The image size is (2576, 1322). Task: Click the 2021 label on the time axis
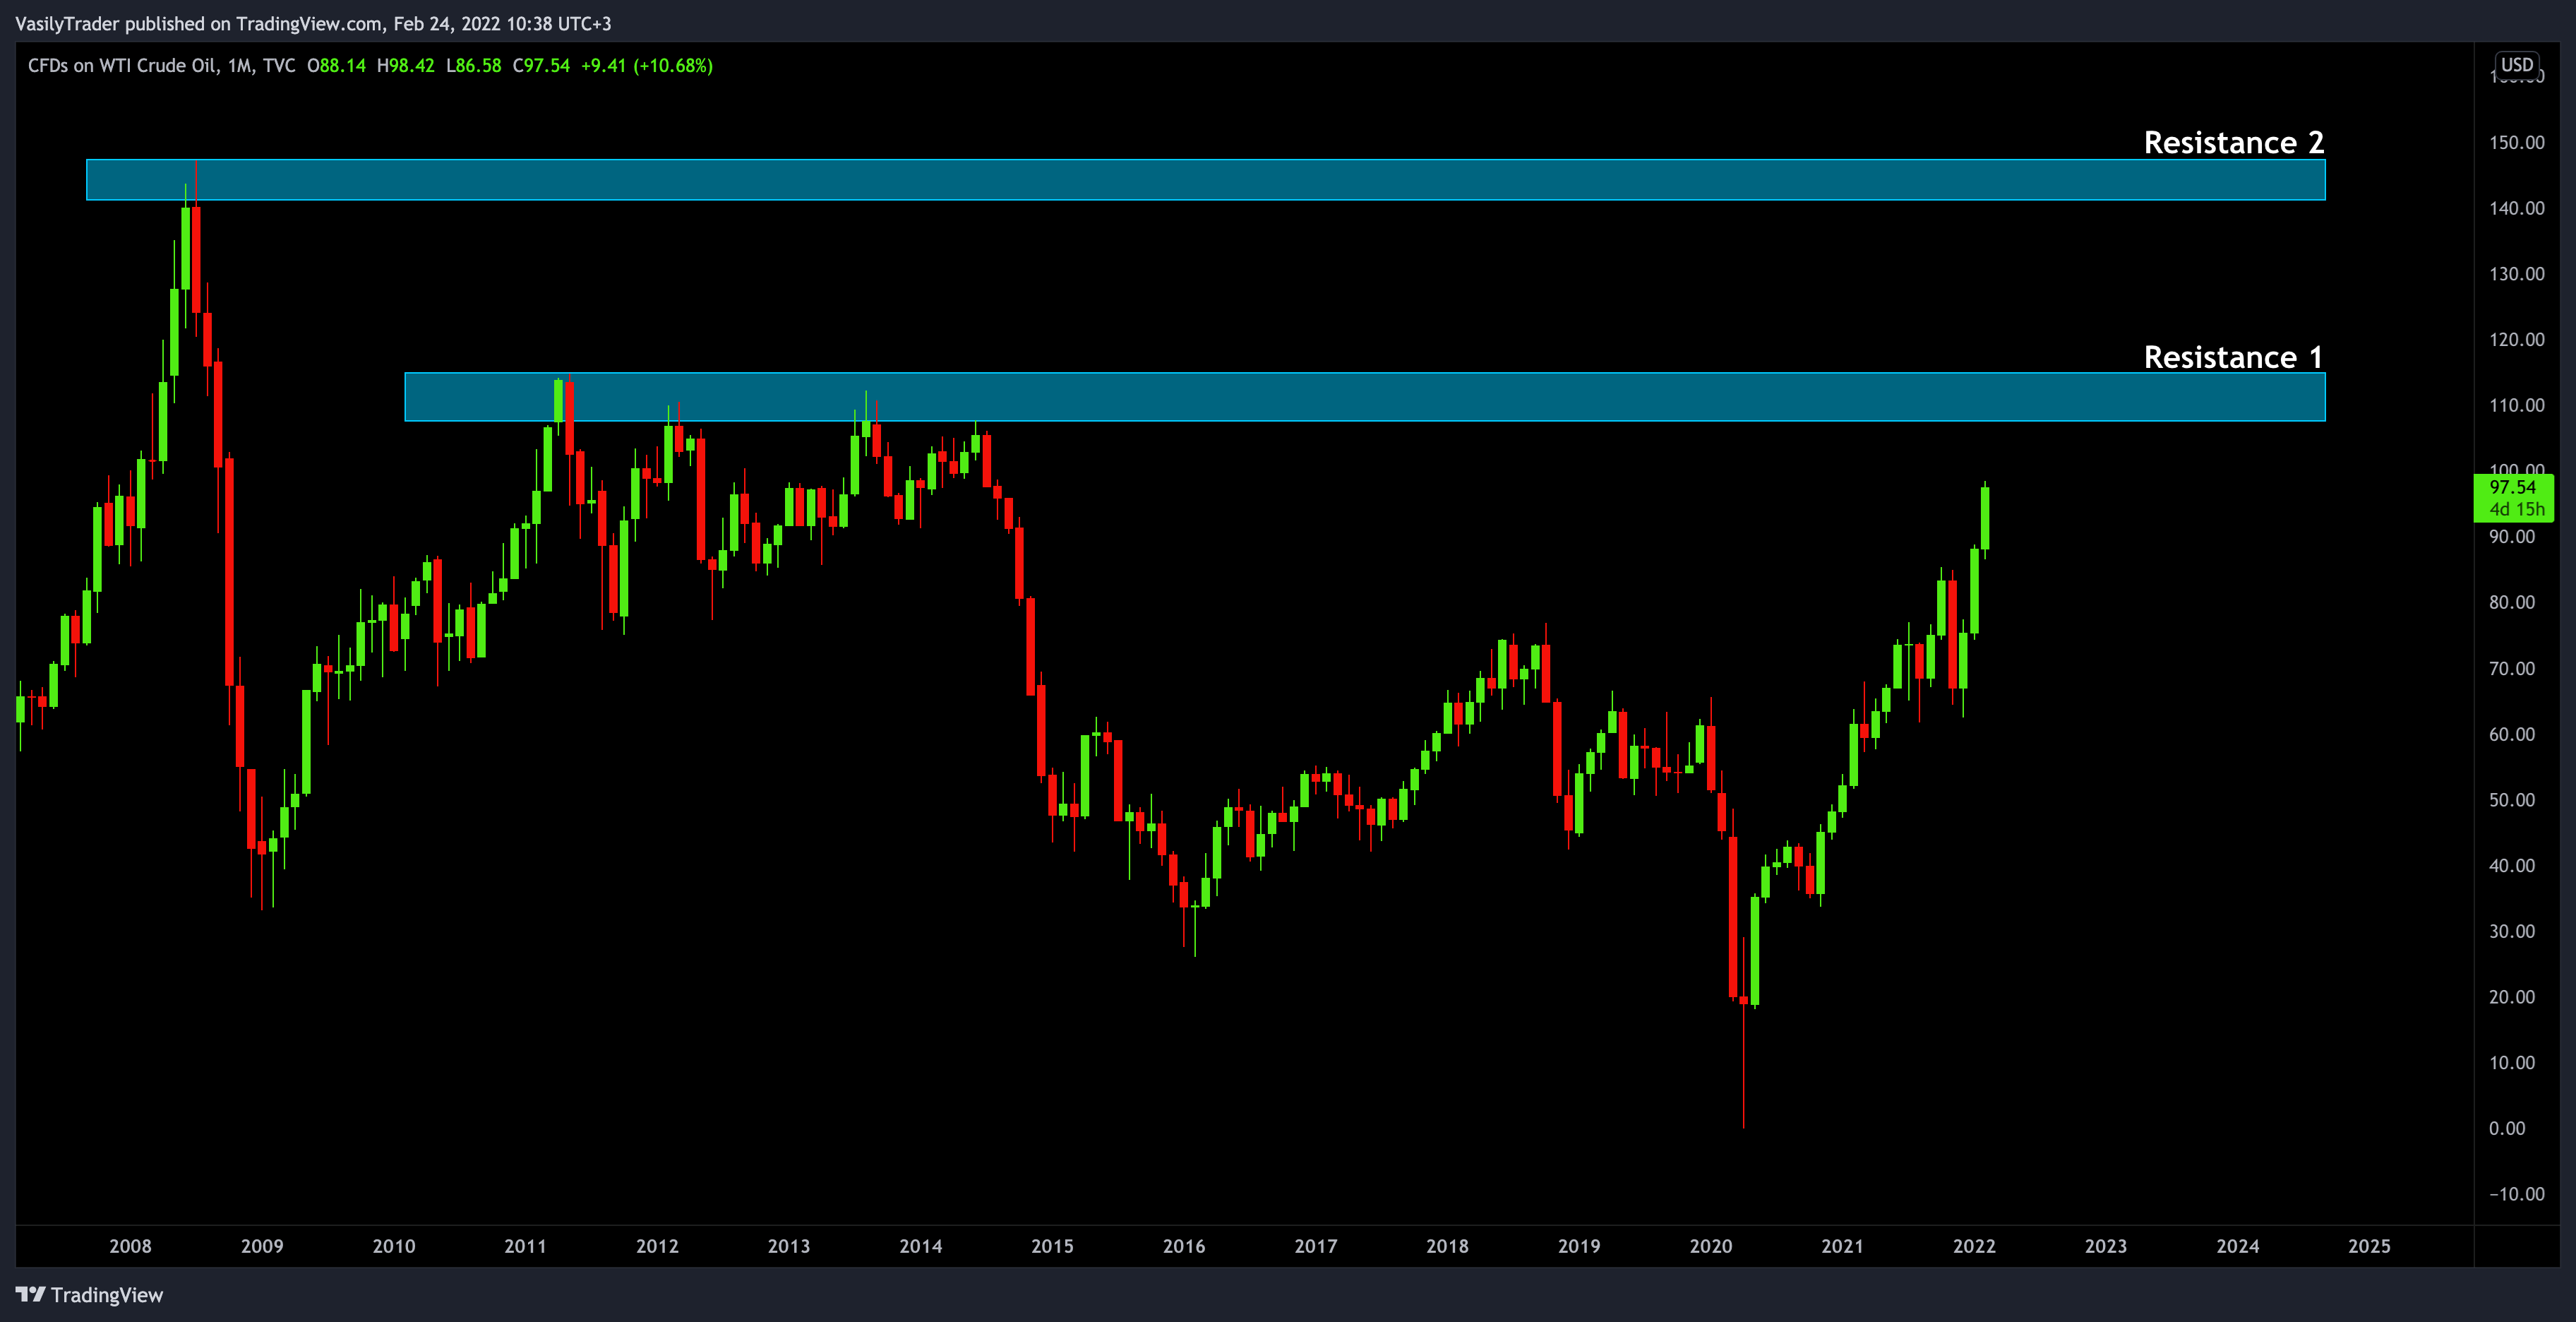[1842, 1246]
